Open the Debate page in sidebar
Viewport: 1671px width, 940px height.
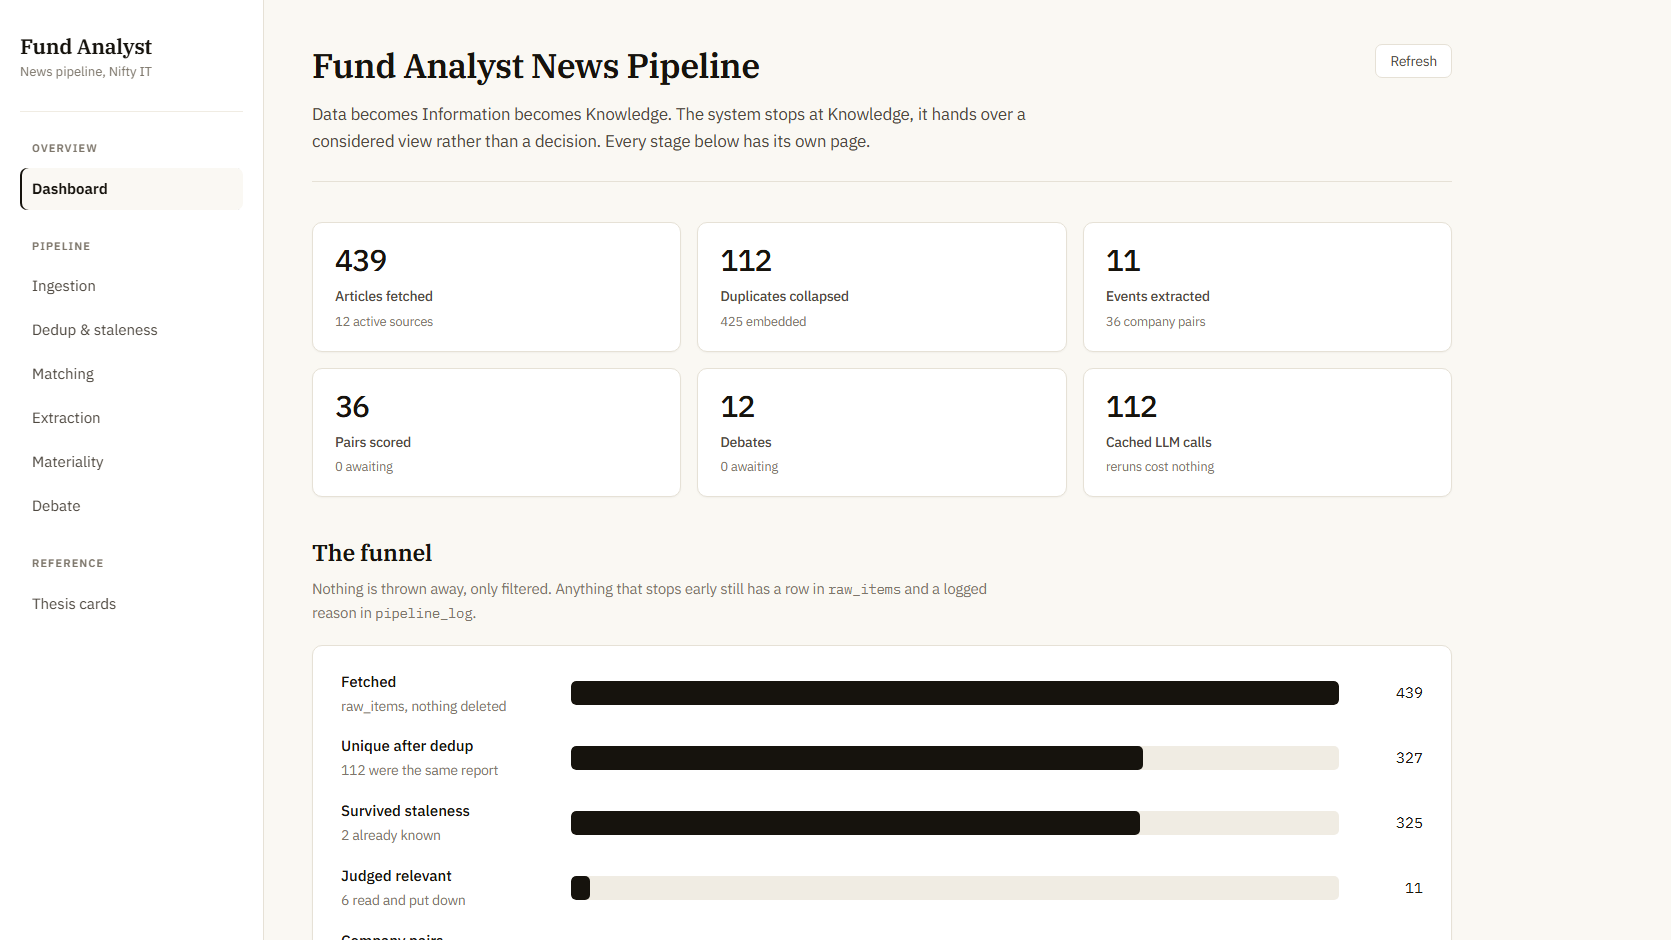pyautogui.click(x=131, y=506)
